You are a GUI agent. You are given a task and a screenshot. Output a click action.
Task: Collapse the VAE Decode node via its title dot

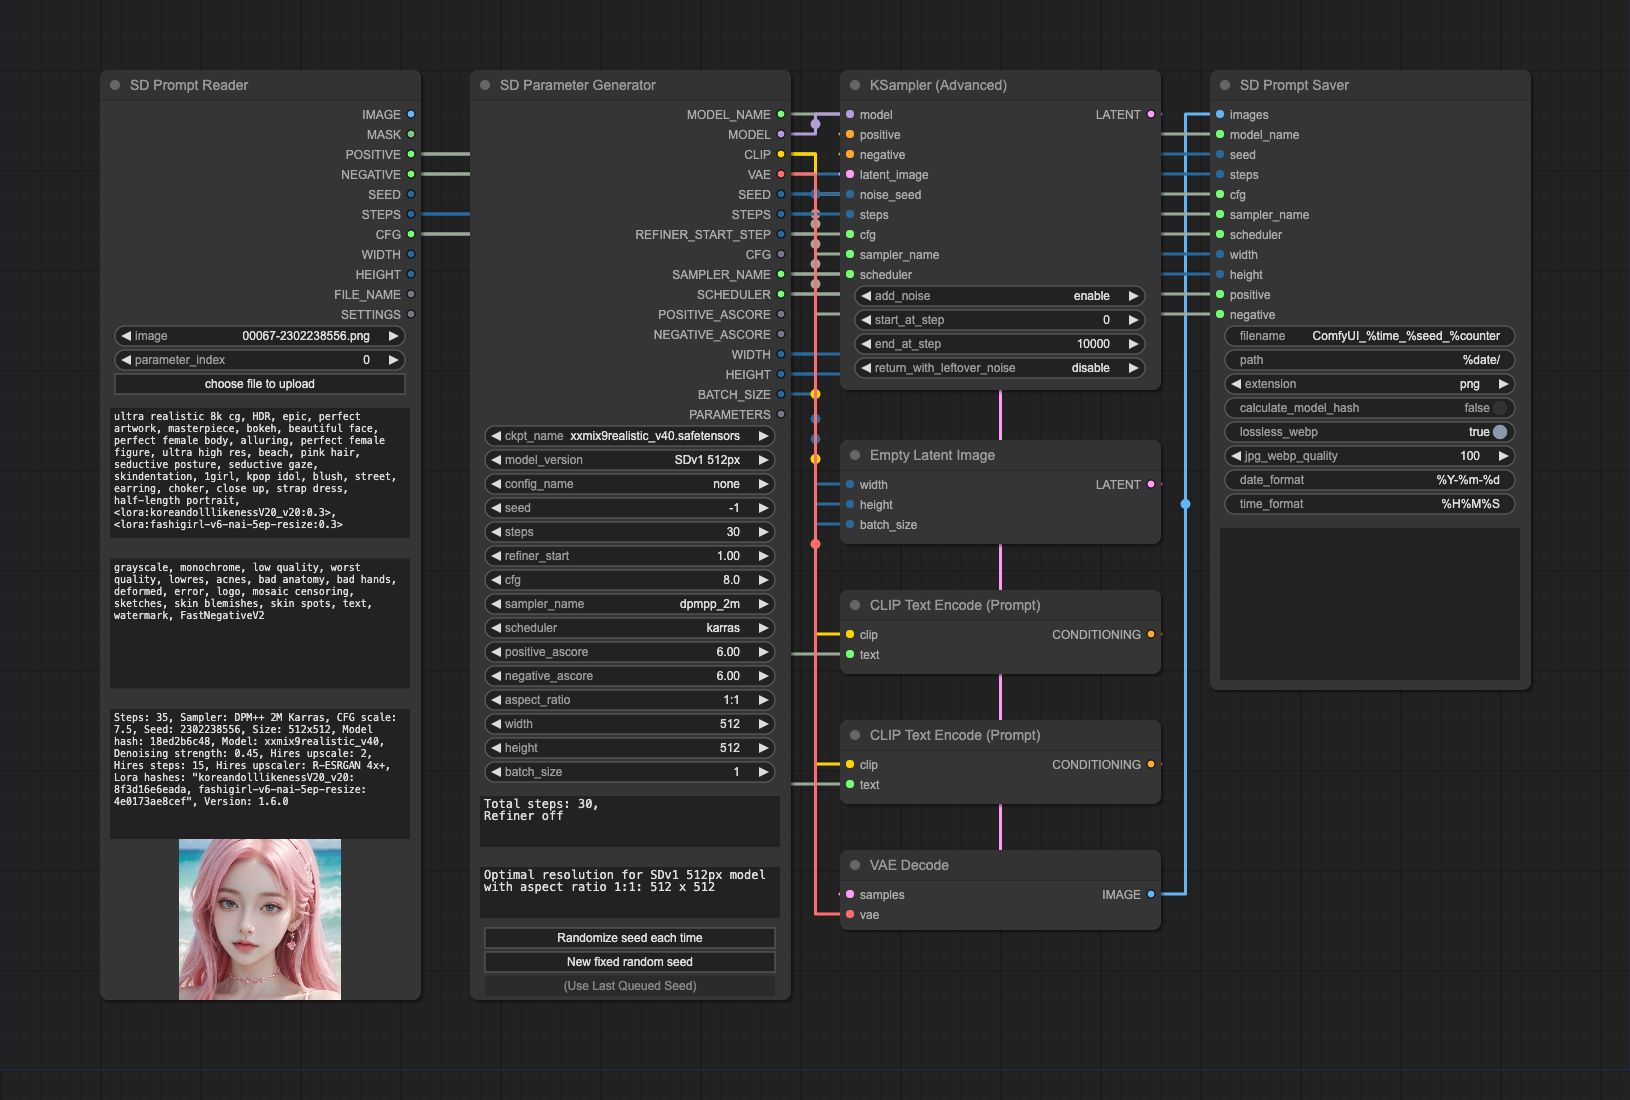[855, 865]
